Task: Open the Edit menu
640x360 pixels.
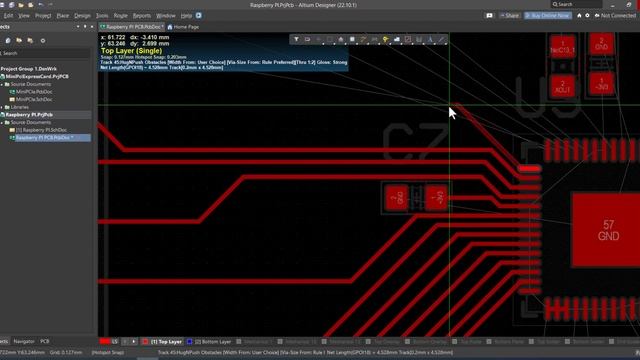Action: tap(8, 16)
